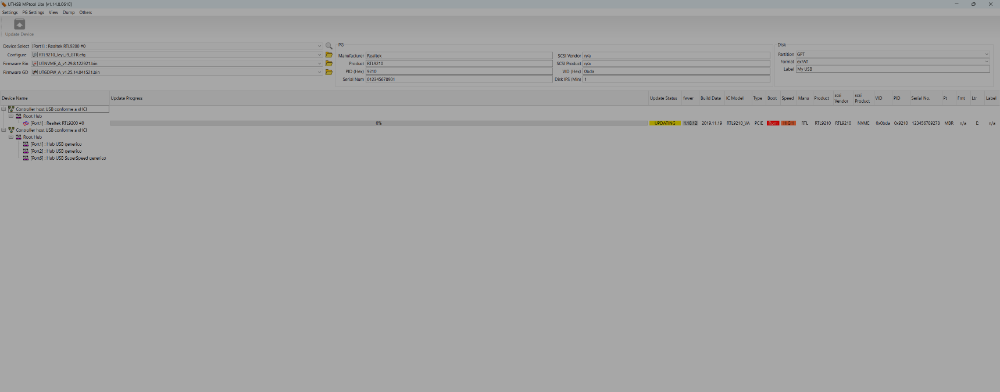Click the SuperSpeed generic hub Port5 icon
Viewport: 1000px width, 392px height.
[26, 158]
